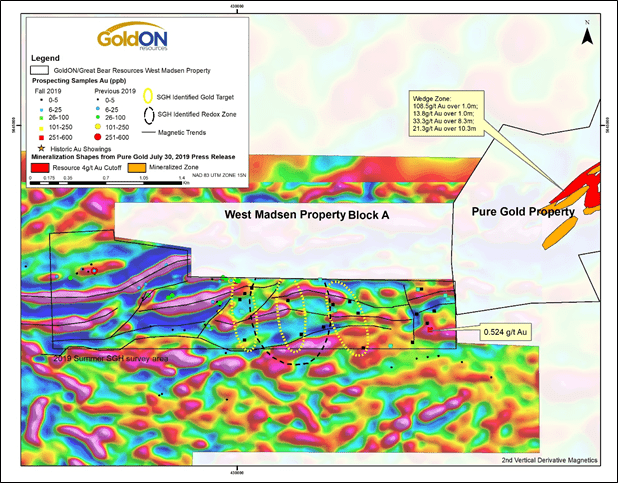Image resolution: width=618 pixels, height=483 pixels.
Task: Click 'Resource 4g/t Au Cutoff' legend text
Action: coord(87,168)
